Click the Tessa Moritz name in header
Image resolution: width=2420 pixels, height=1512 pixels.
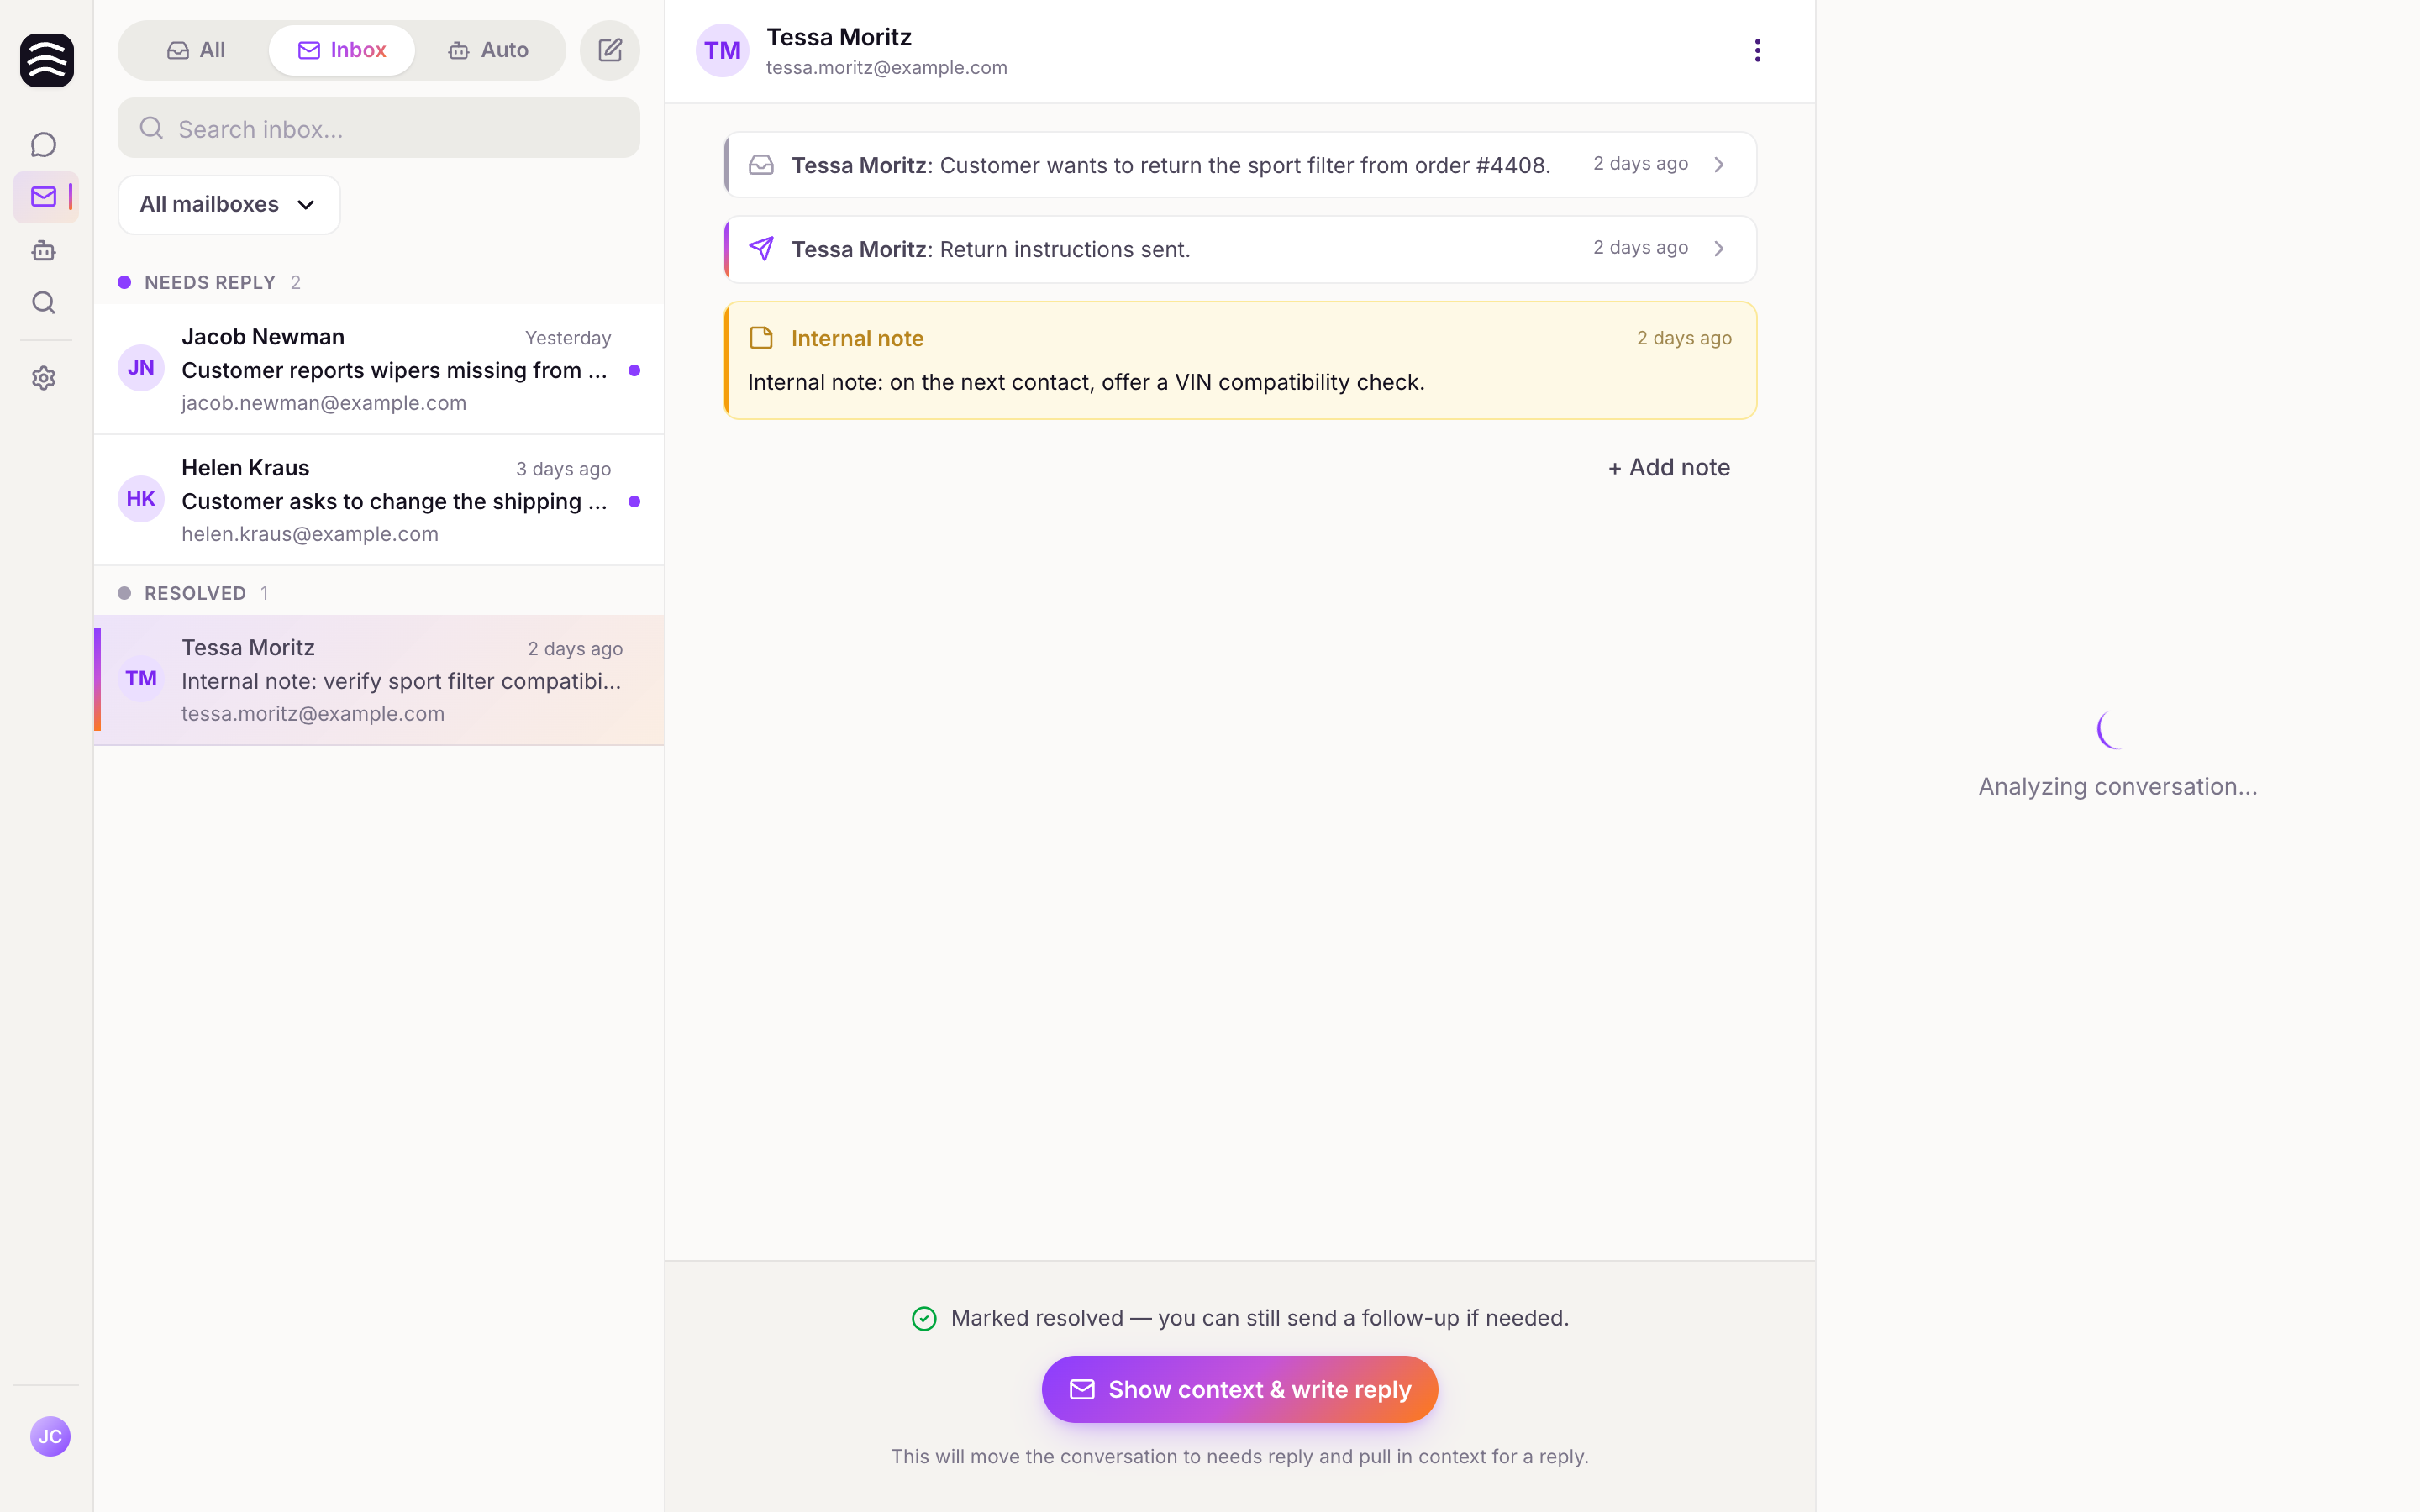coord(838,37)
